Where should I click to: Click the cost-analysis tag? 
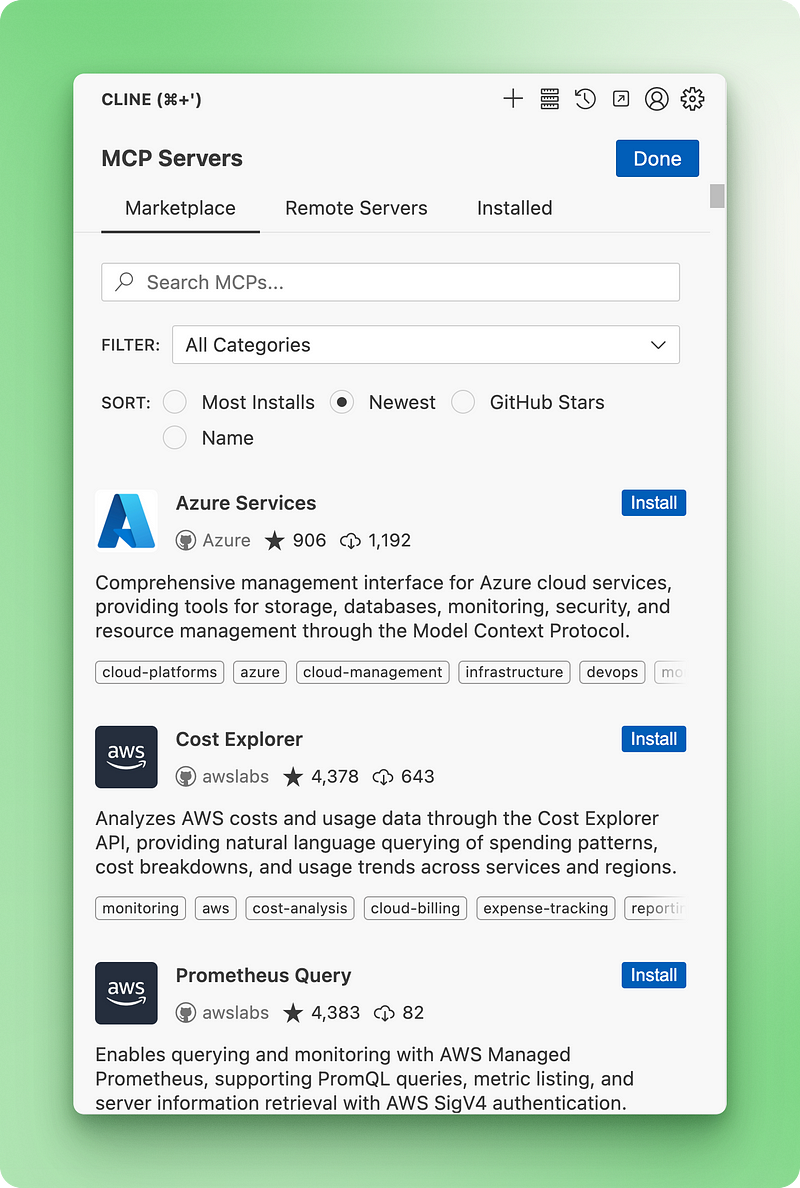[300, 908]
